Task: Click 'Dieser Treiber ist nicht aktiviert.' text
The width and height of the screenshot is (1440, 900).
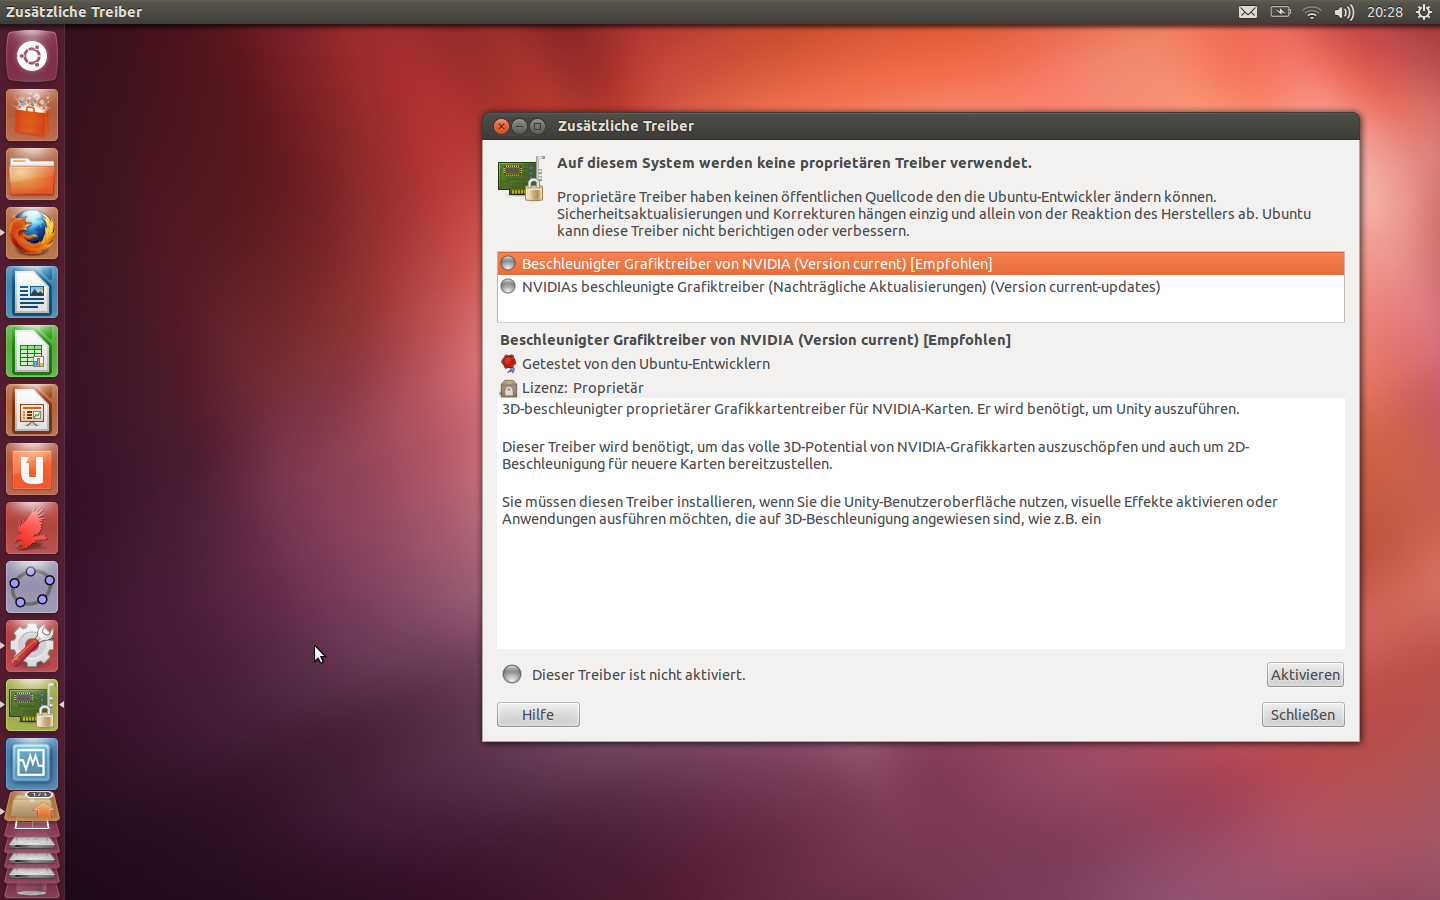Action: click(x=638, y=675)
